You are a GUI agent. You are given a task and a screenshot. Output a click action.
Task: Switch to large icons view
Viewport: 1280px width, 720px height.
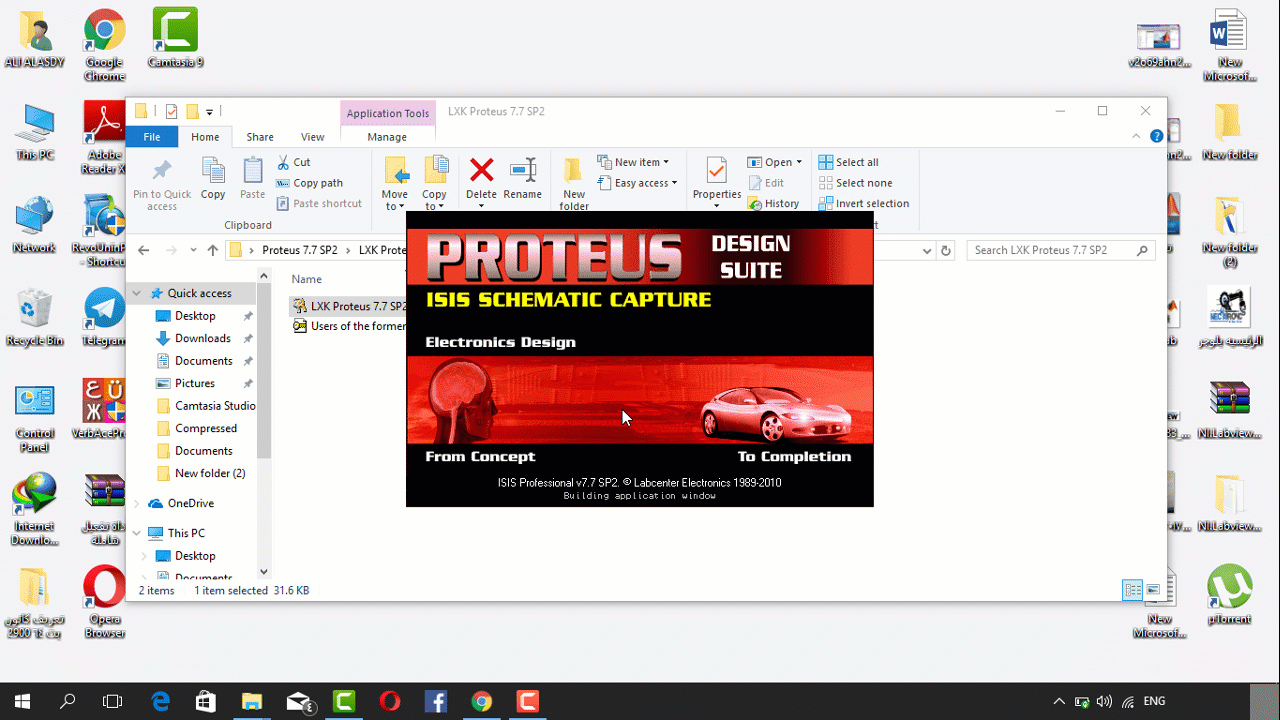pyautogui.click(x=1153, y=590)
